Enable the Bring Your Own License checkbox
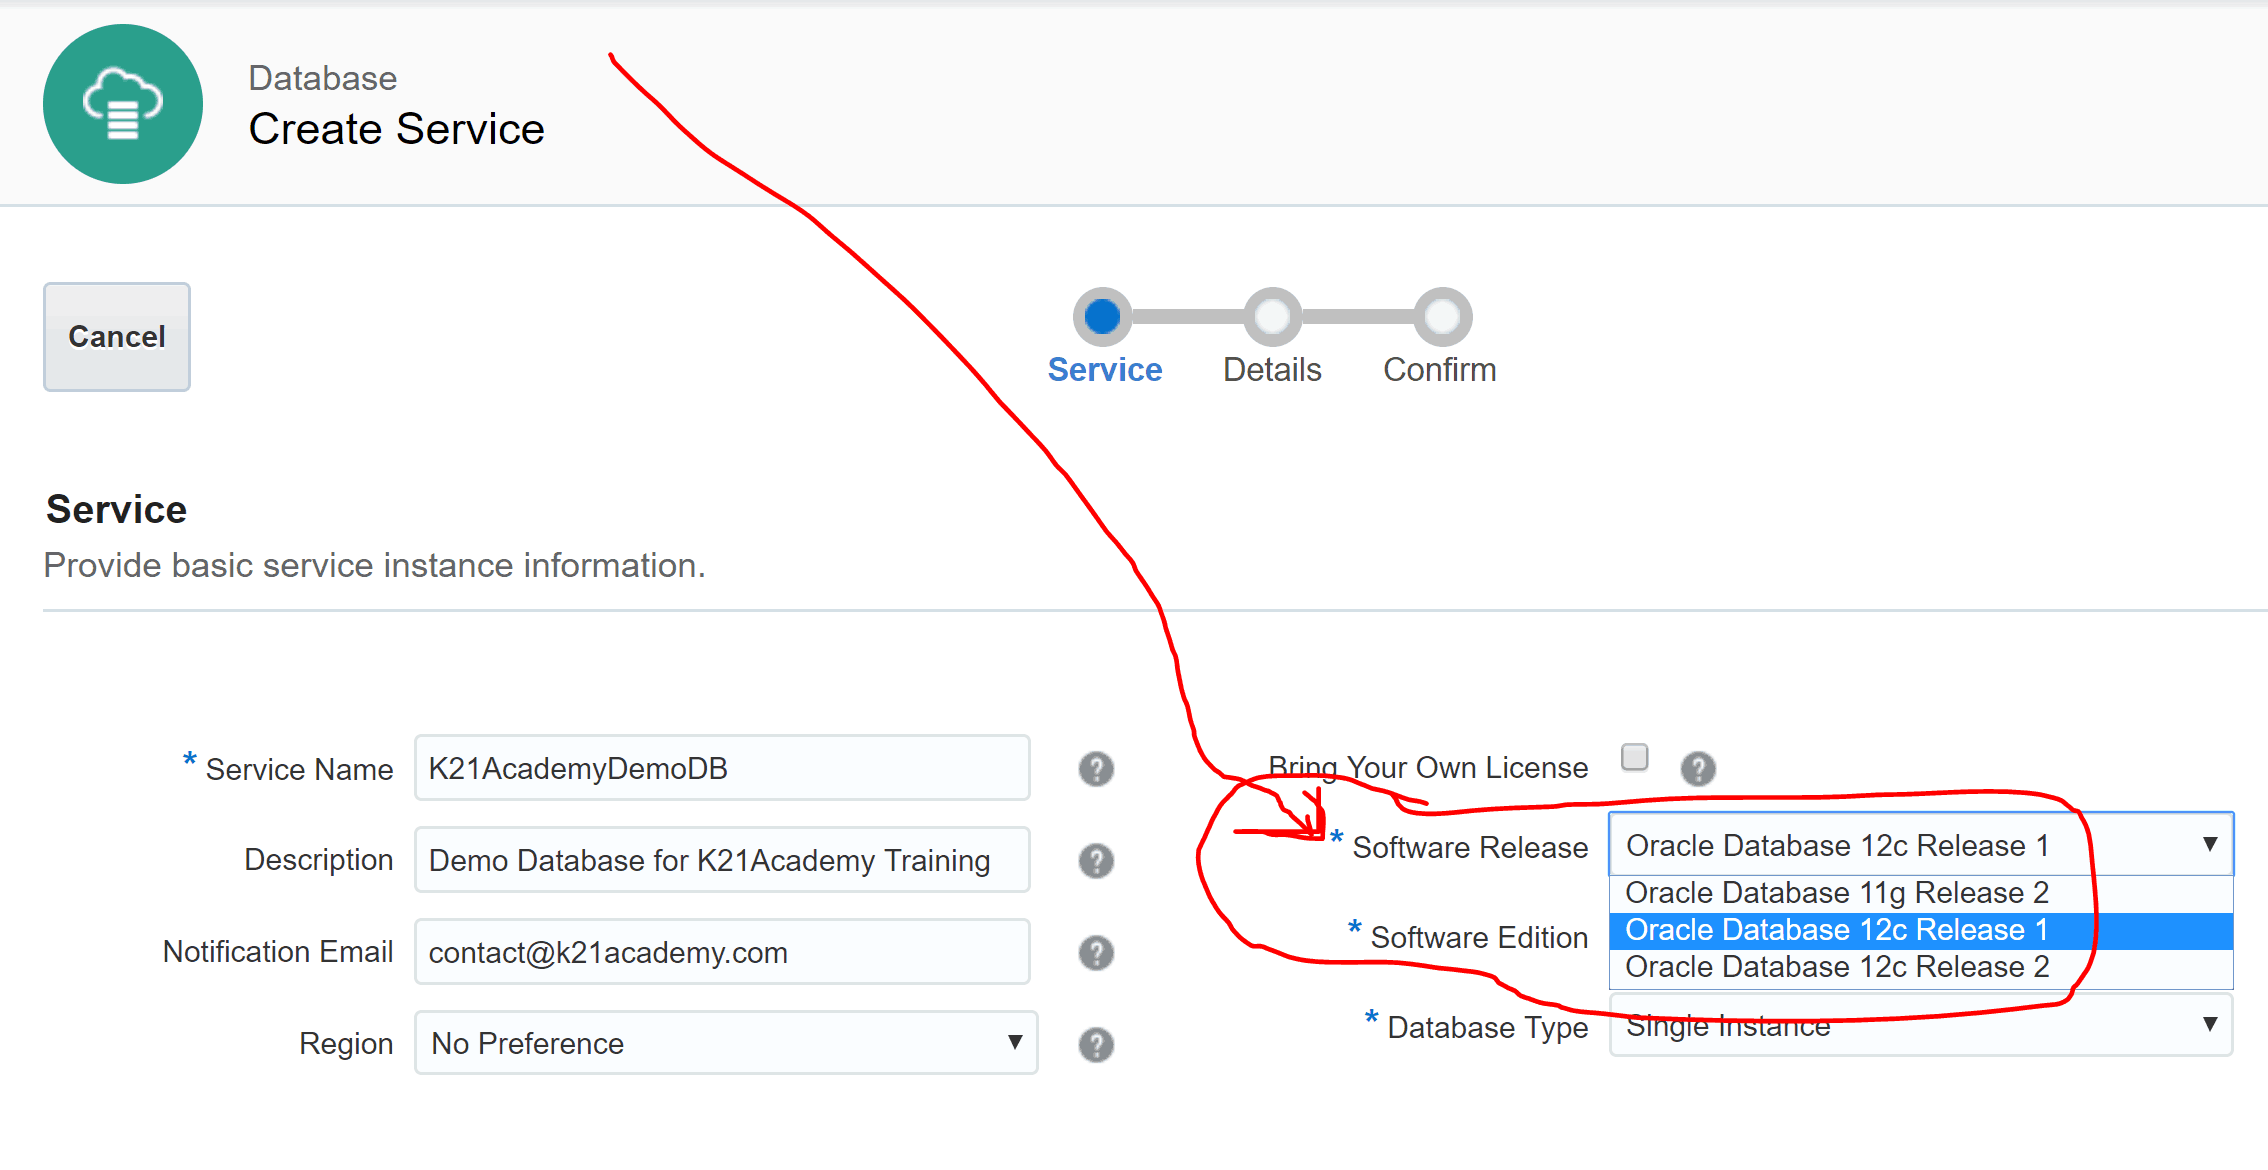This screenshot has height=1170, width=2268. click(x=1634, y=757)
